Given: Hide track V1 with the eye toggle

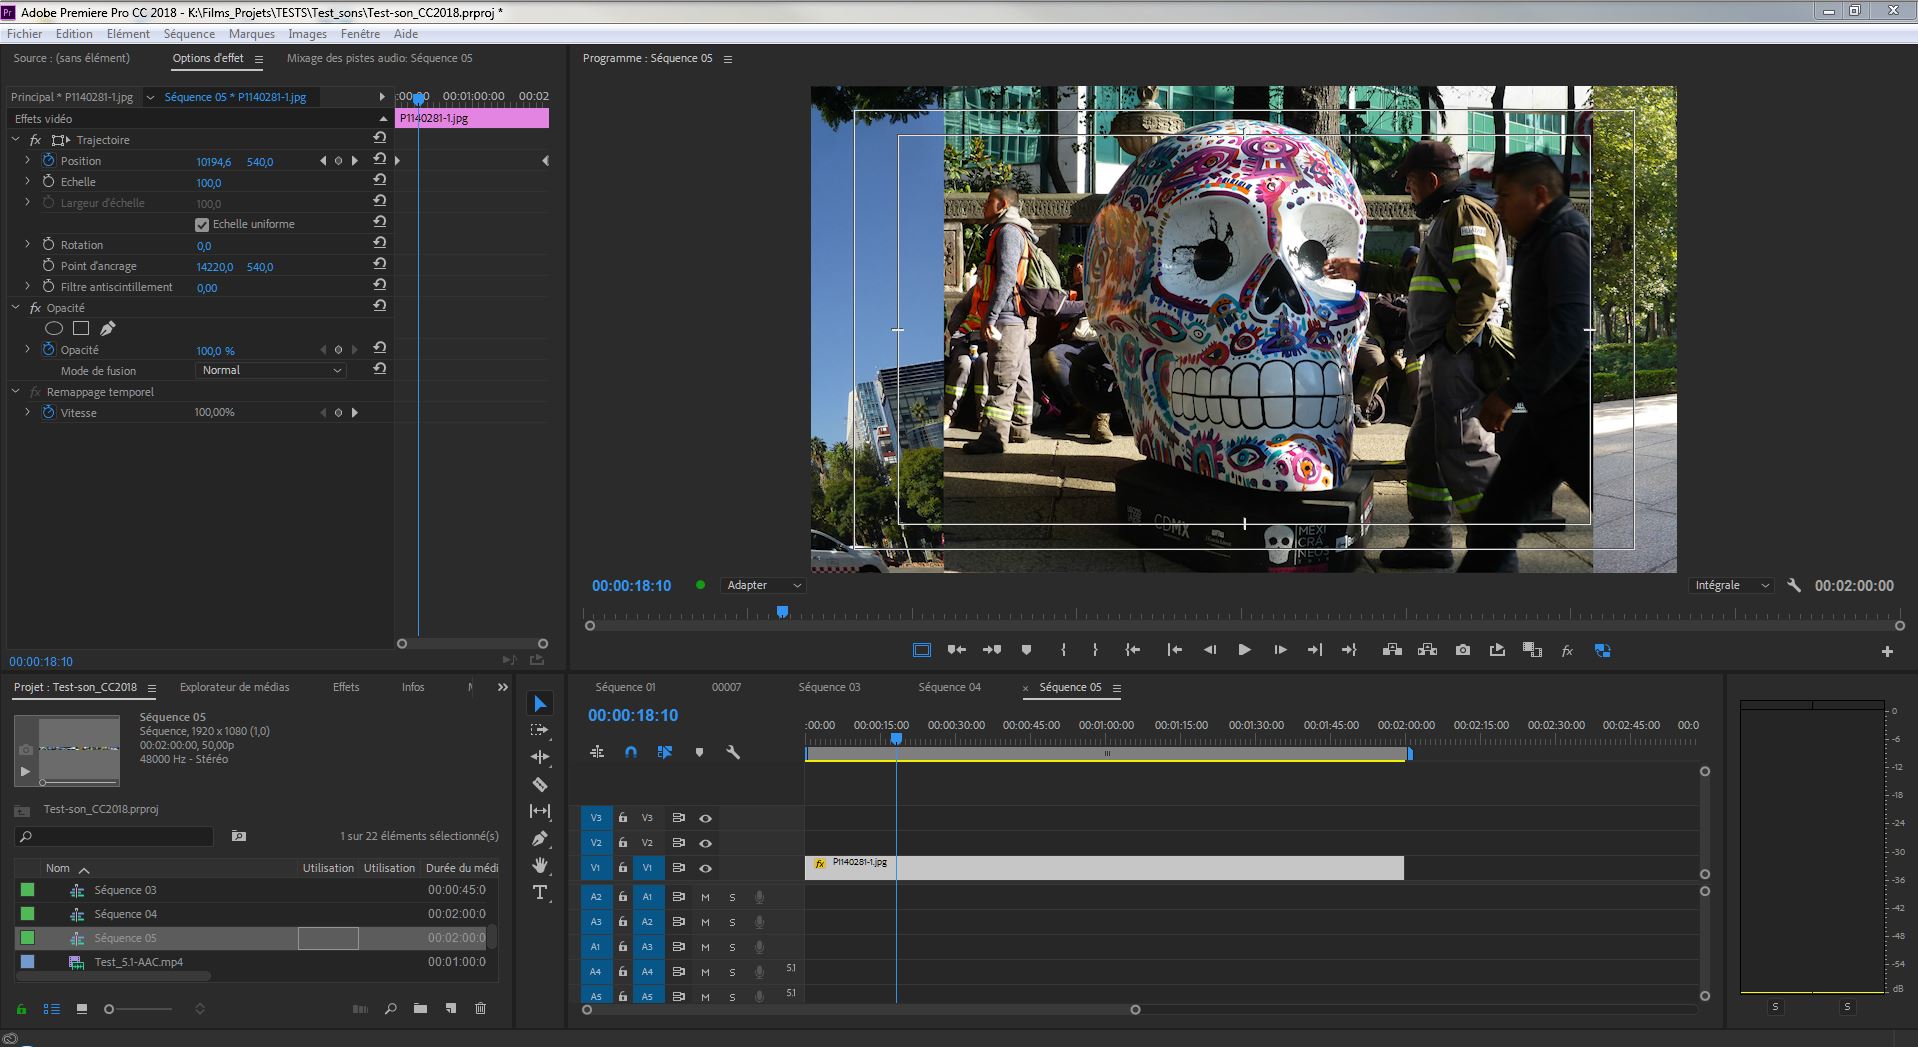Looking at the screenshot, I should pyautogui.click(x=705, y=868).
